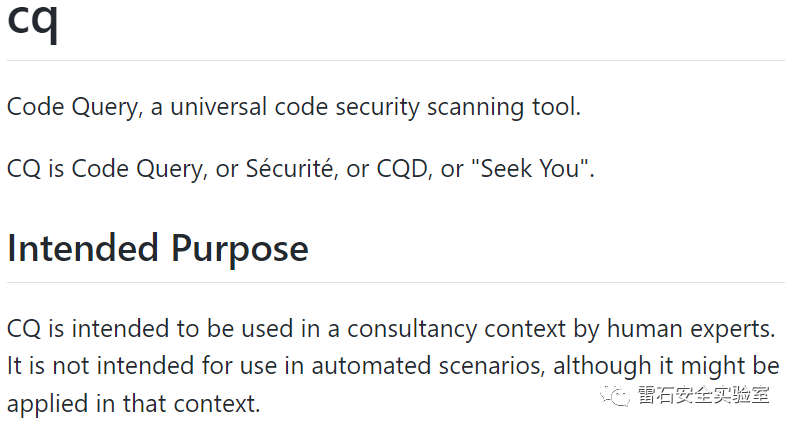The image size is (795, 429).
Task: Click the WeChat logo watermark icon
Action: click(x=615, y=395)
